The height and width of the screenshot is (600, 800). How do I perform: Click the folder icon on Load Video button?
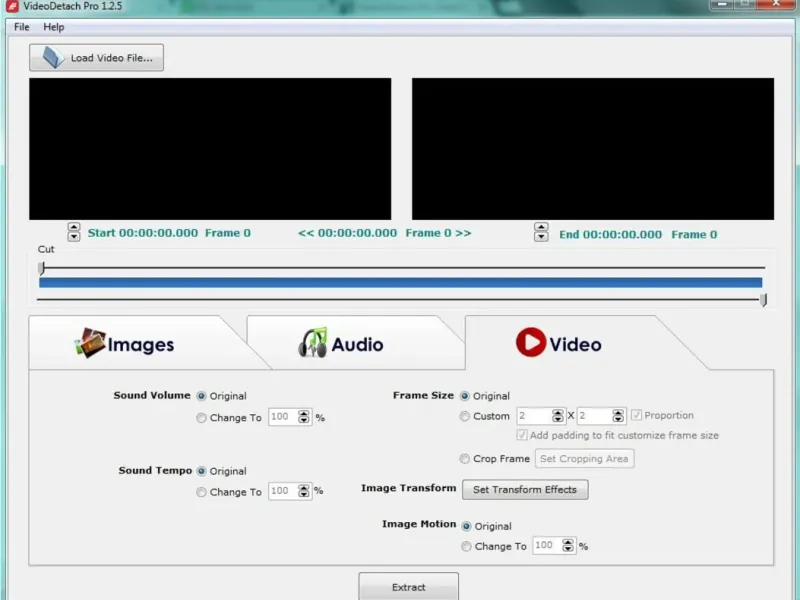point(53,57)
